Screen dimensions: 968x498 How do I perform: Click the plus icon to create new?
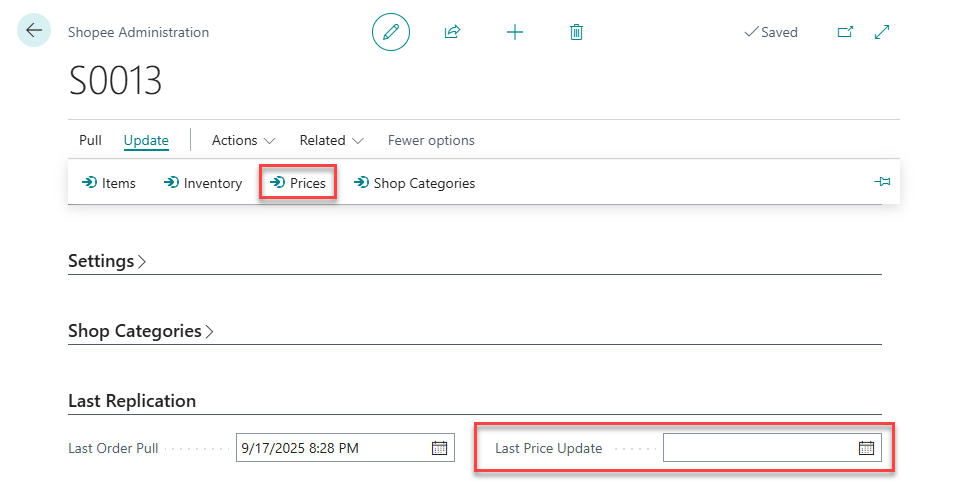point(515,32)
